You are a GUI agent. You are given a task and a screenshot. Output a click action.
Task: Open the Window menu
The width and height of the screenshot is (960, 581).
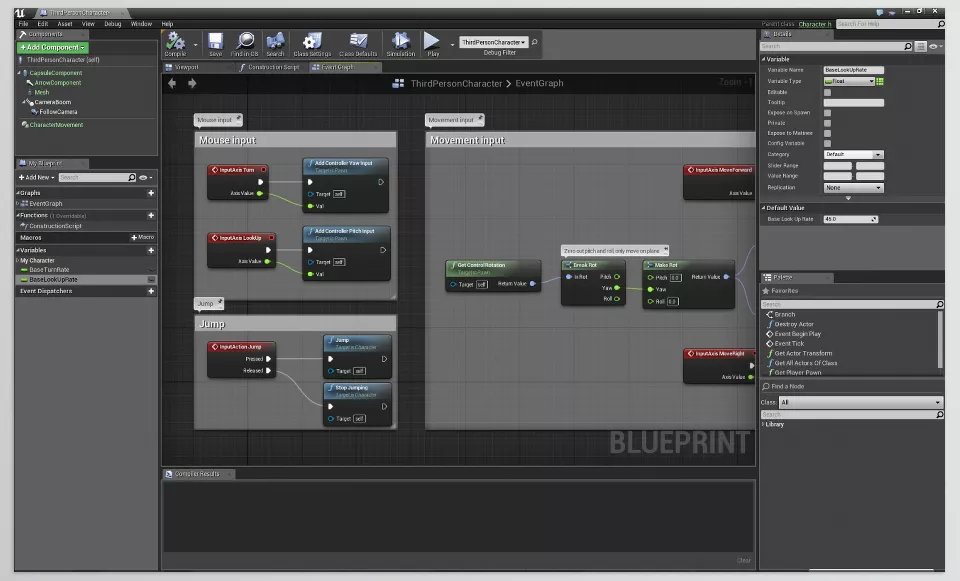coord(141,24)
